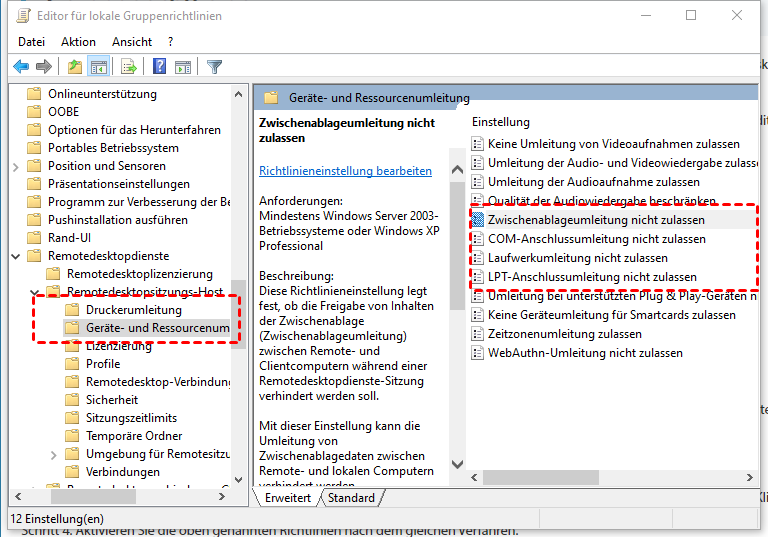The width and height of the screenshot is (768, 537).
Task: Click tree pane scroll up arrow
Action: tap(239, 94)
